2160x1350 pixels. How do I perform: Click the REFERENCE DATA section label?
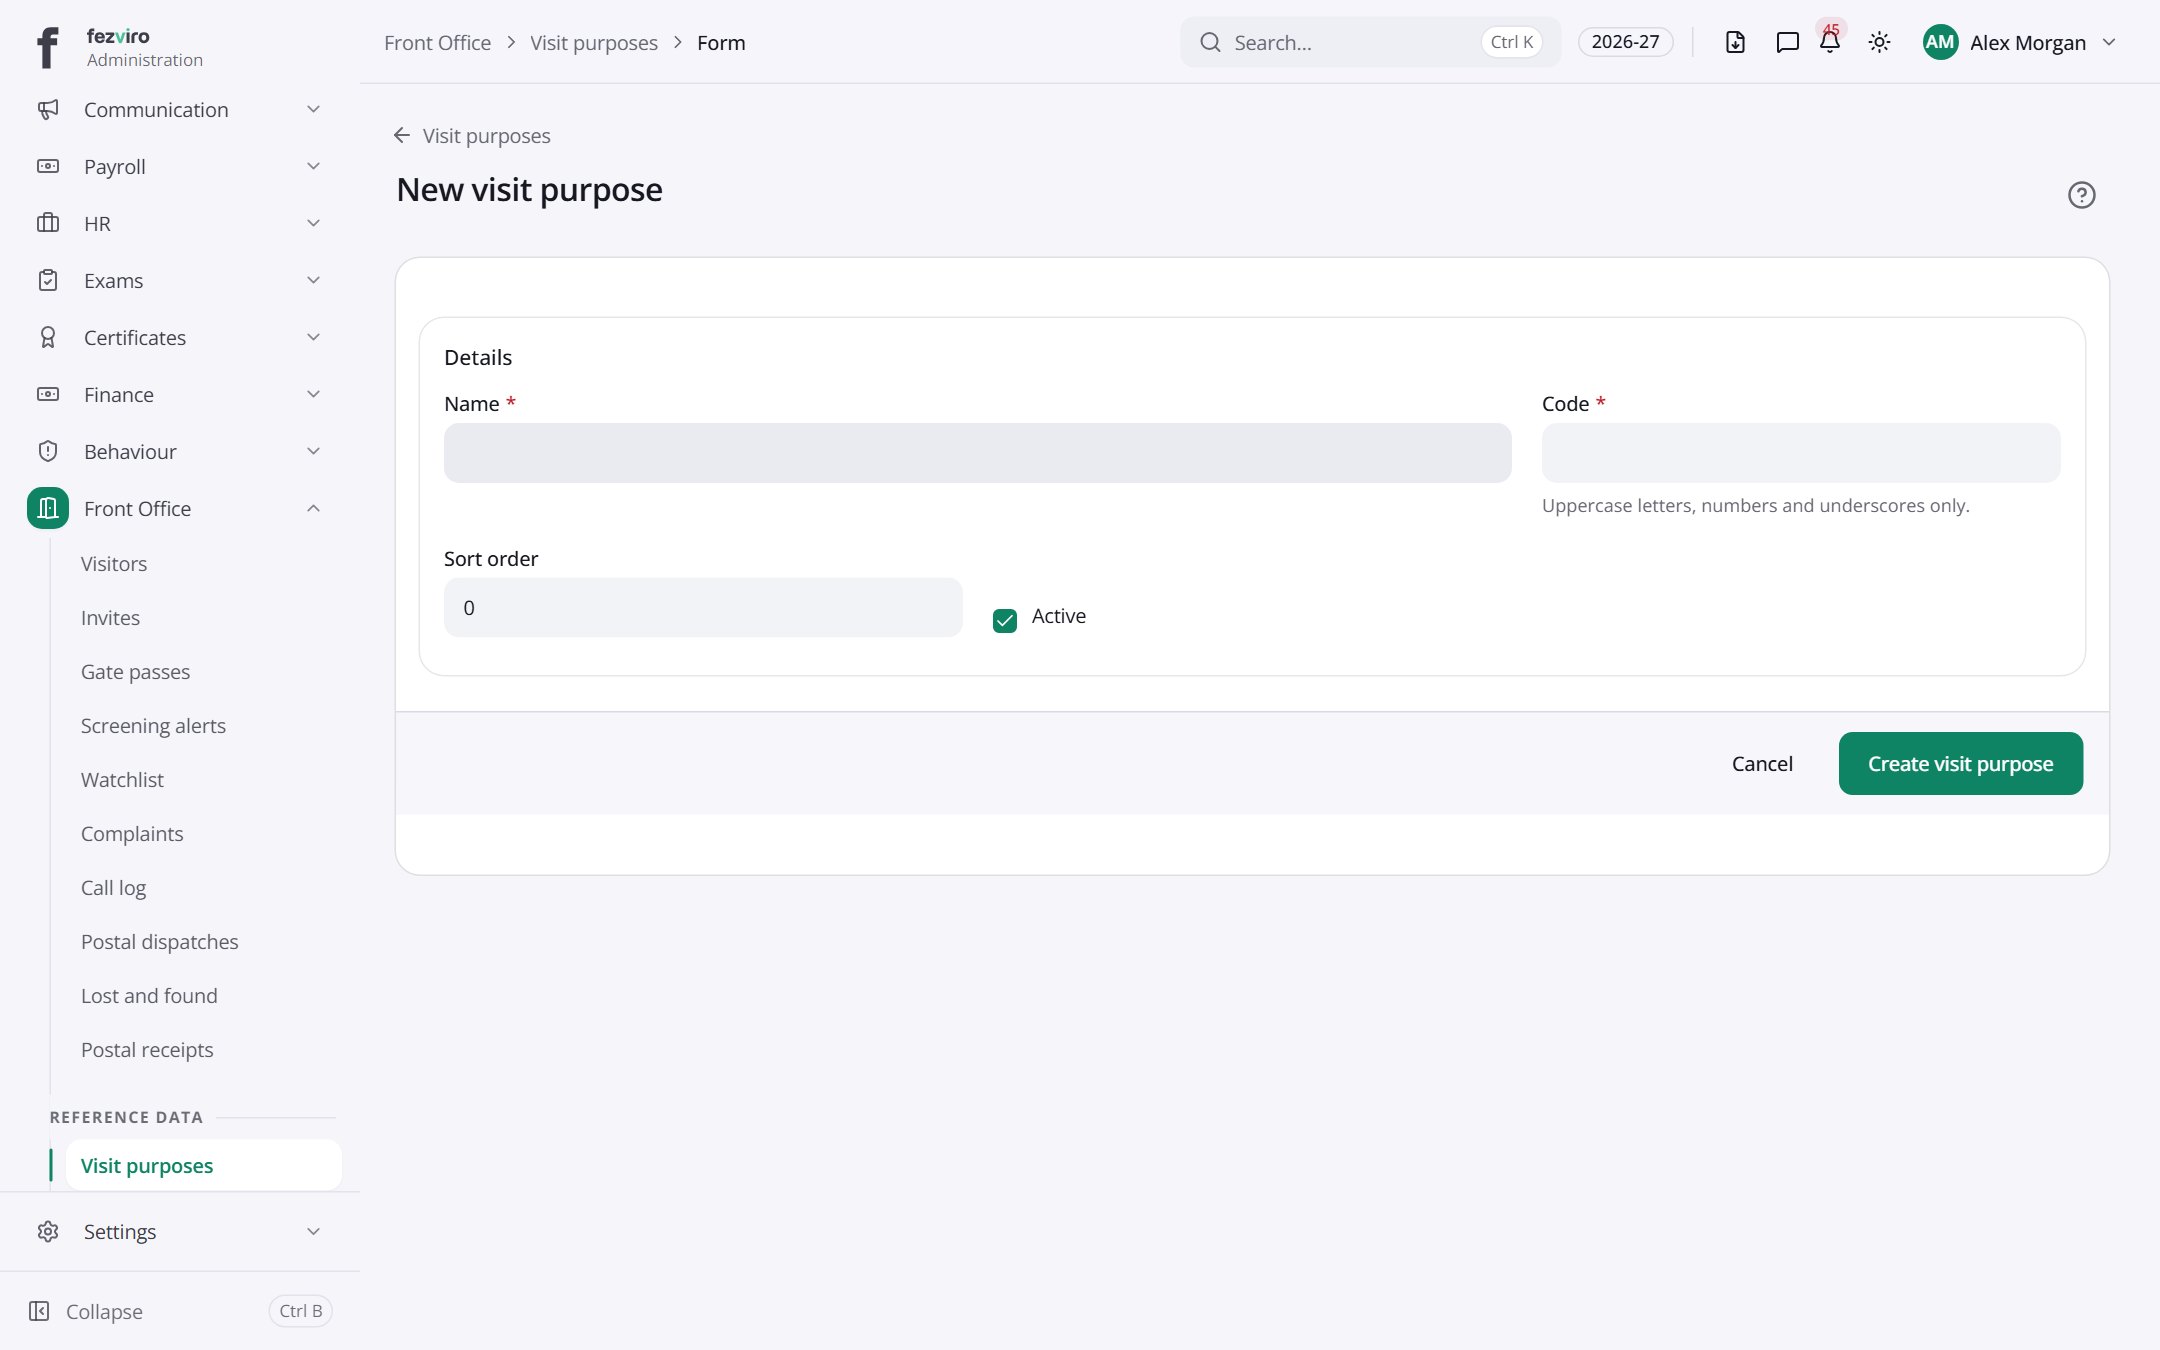click(126, 1118)
